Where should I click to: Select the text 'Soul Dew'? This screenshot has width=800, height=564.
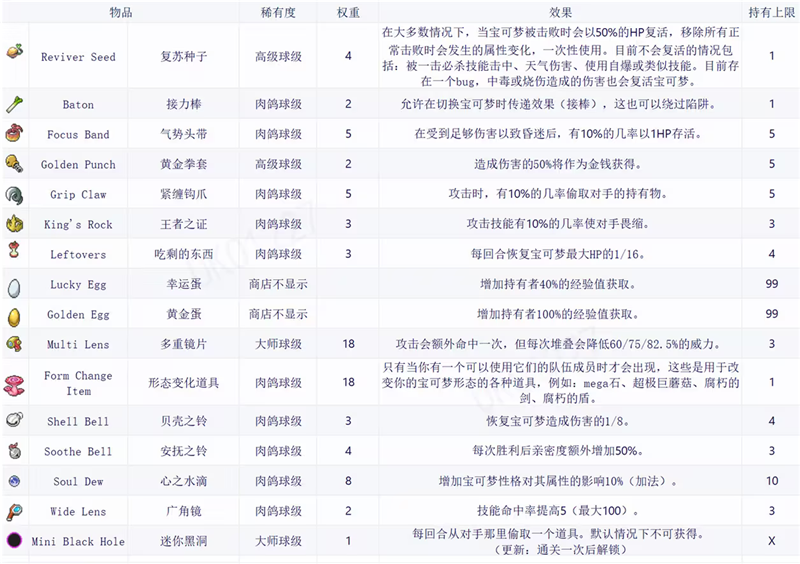pyautogui.click(x=78, y=481)
